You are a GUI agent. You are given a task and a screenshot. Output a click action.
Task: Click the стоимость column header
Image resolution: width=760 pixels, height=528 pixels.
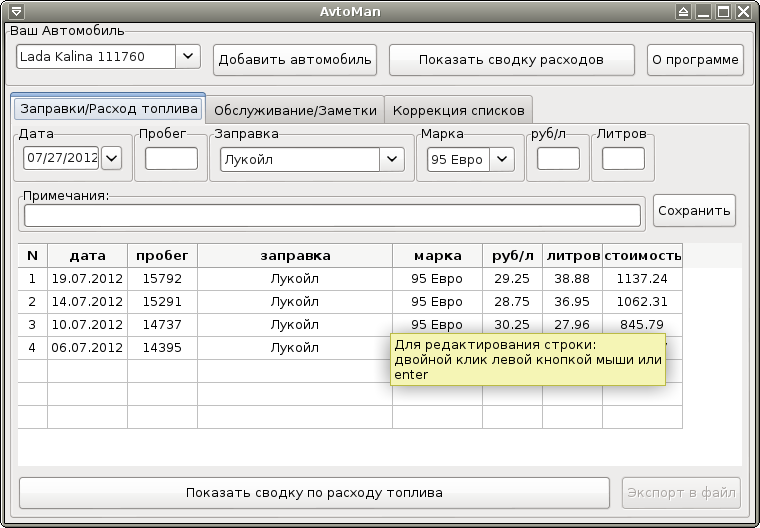click(x=642, y=256)
